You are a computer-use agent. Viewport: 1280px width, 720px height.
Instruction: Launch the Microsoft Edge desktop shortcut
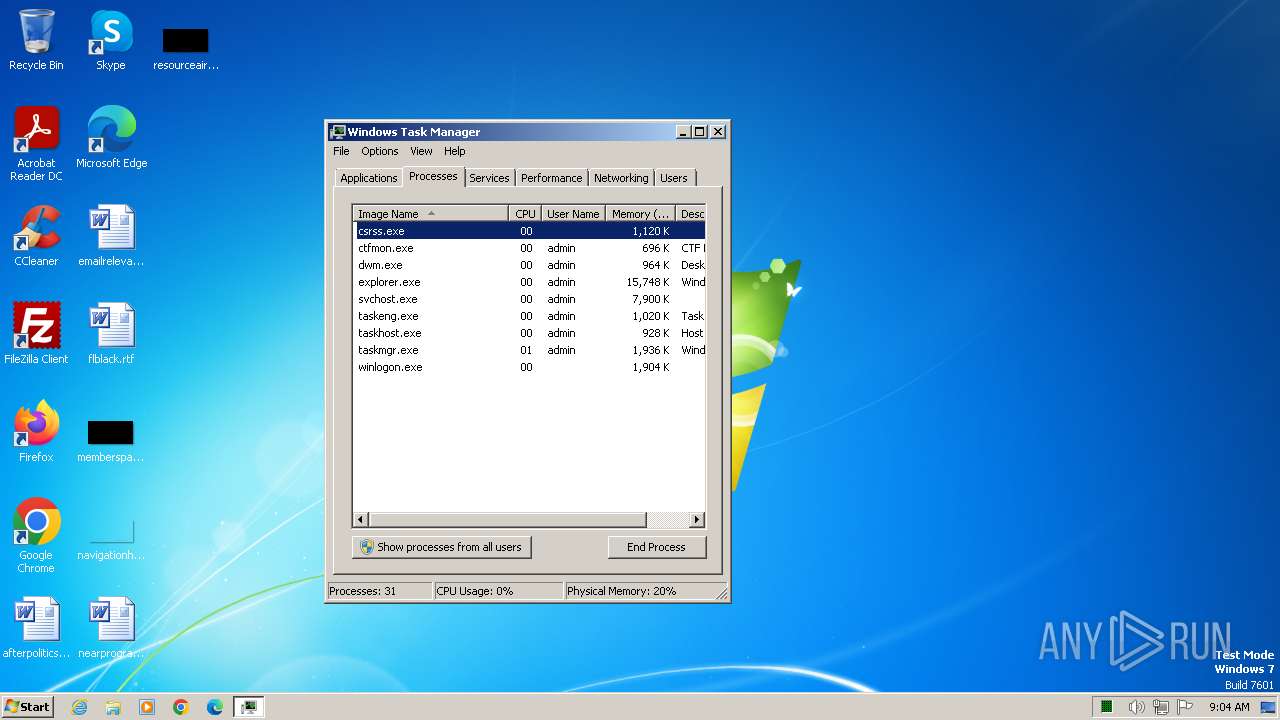tap(111, 138)
